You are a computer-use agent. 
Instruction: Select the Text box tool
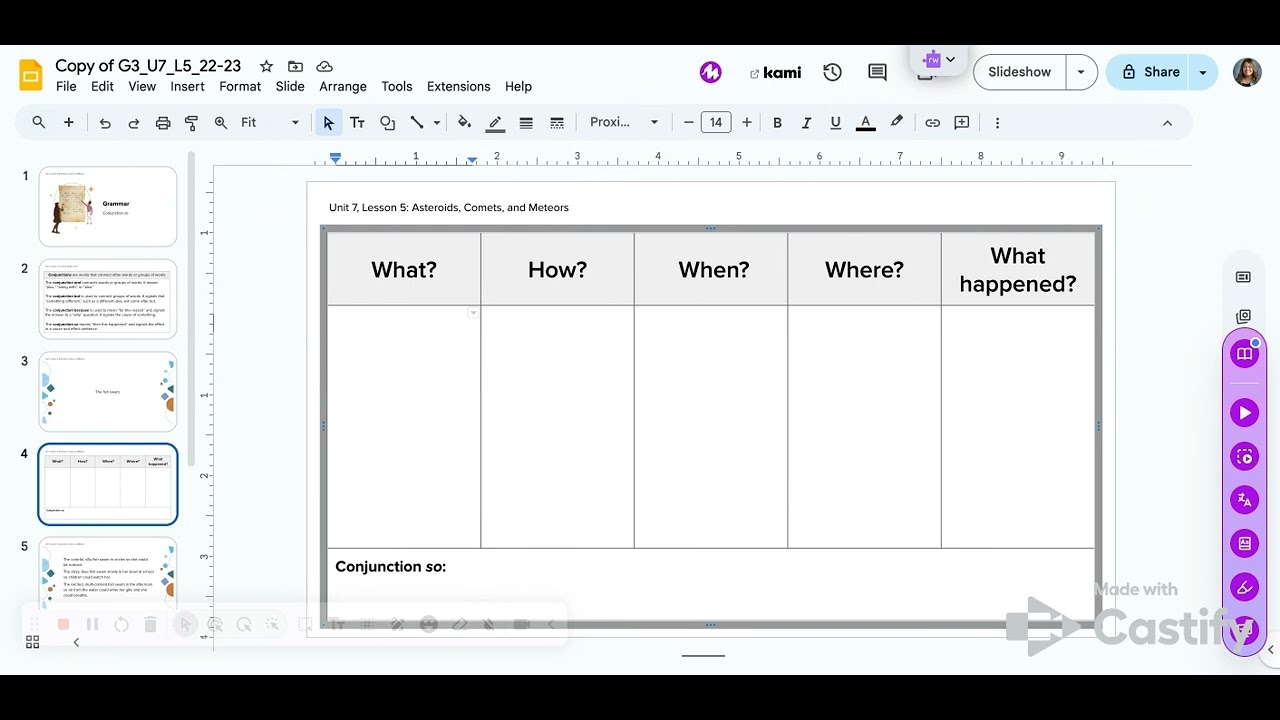click(357, 123)
